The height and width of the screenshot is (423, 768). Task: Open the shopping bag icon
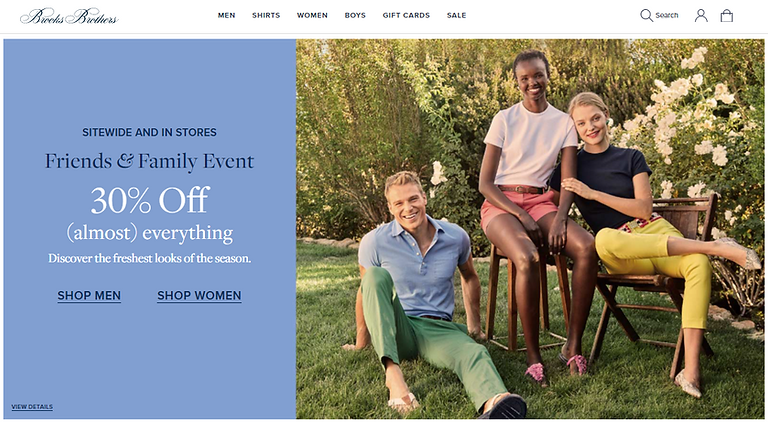coord(727,15)
